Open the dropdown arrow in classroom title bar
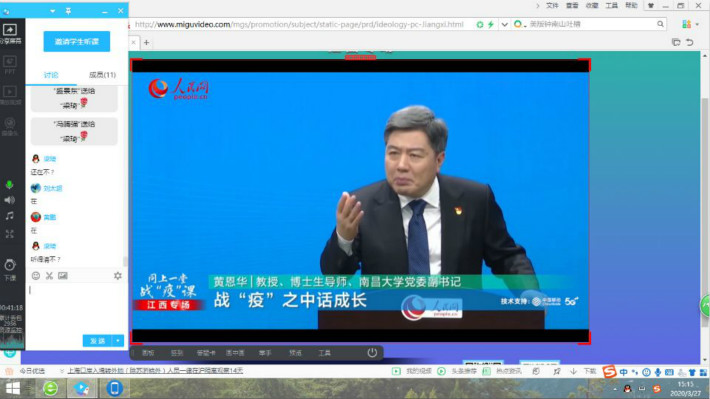Image resolution: width=710 pixels, height=399 pixels. pos(53,11)
